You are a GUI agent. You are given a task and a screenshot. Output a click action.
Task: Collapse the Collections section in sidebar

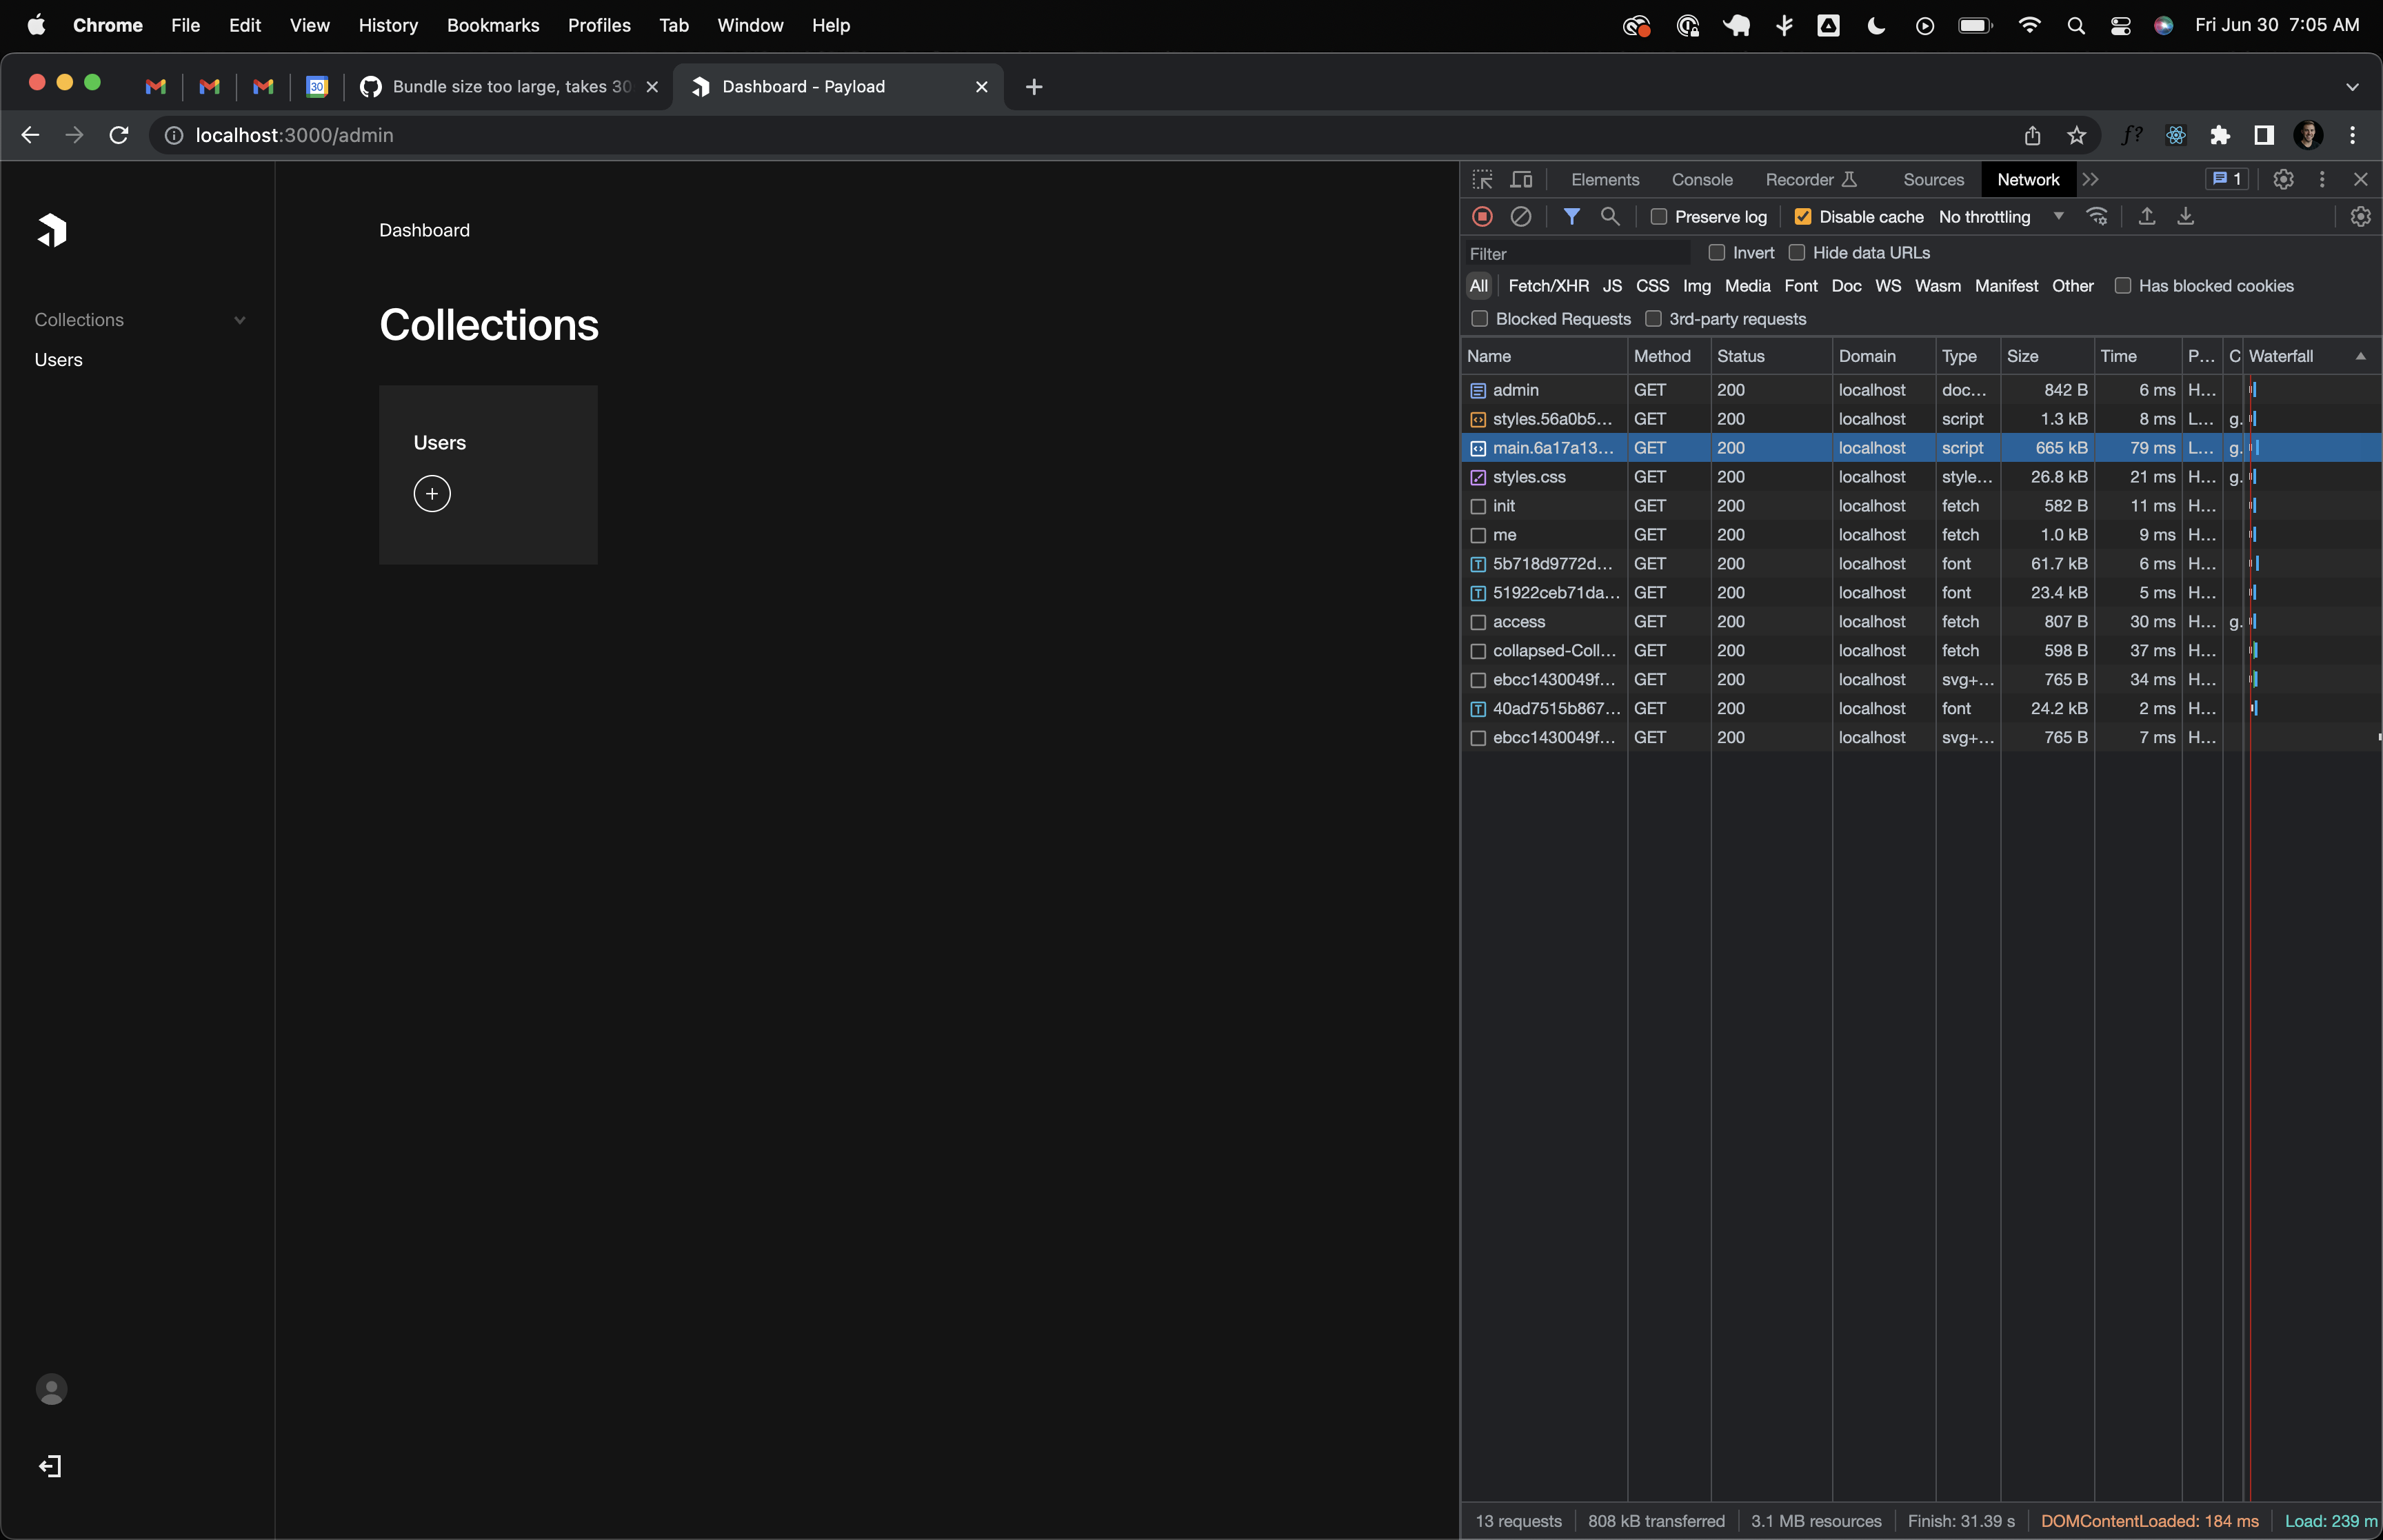[x=239, y=319]
